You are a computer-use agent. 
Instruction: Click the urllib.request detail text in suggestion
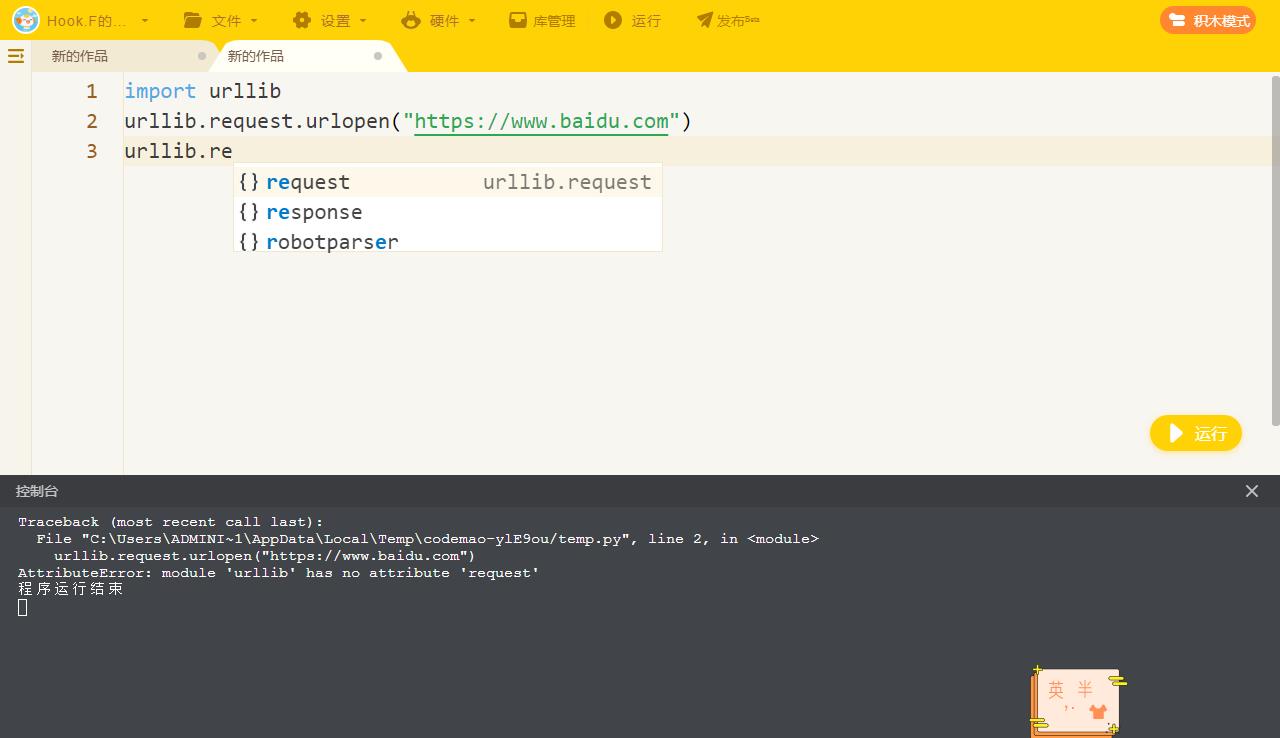[x=567, y=182]
